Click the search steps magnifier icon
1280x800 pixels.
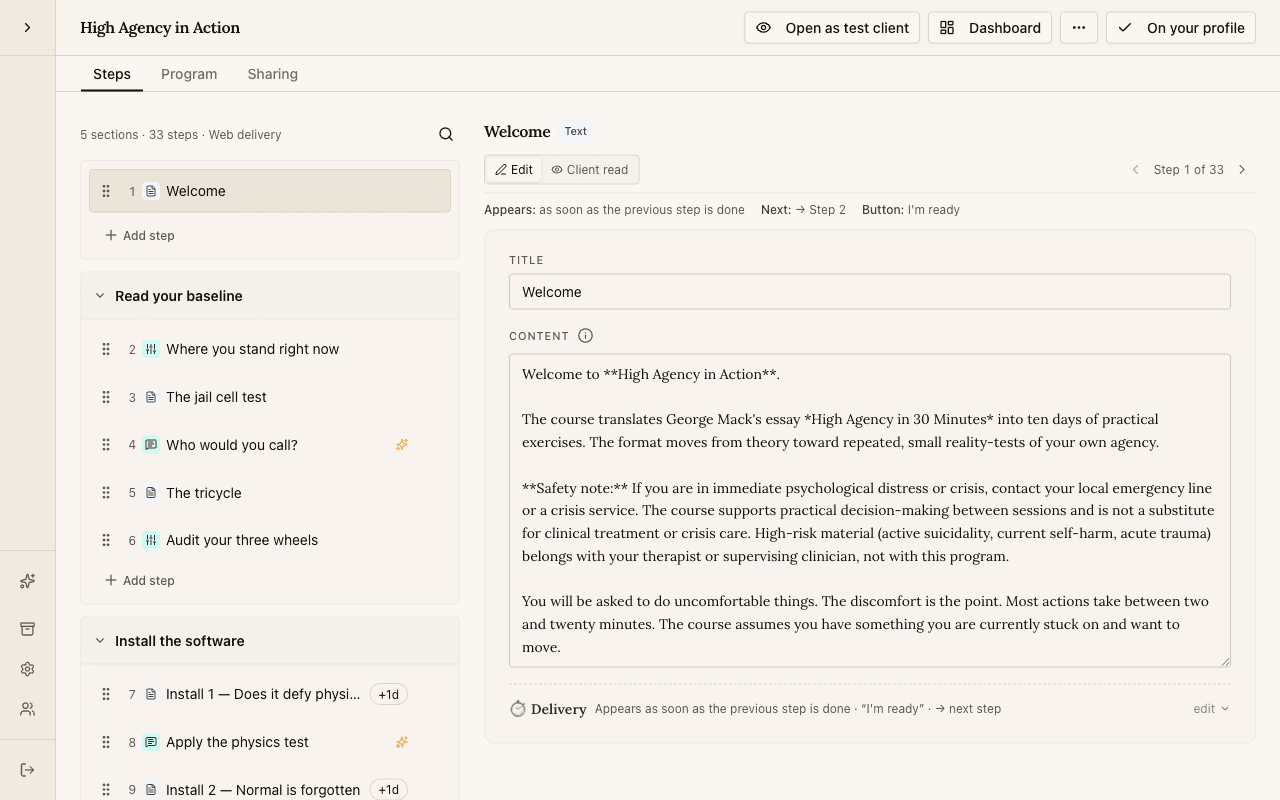tap(446, 134)
